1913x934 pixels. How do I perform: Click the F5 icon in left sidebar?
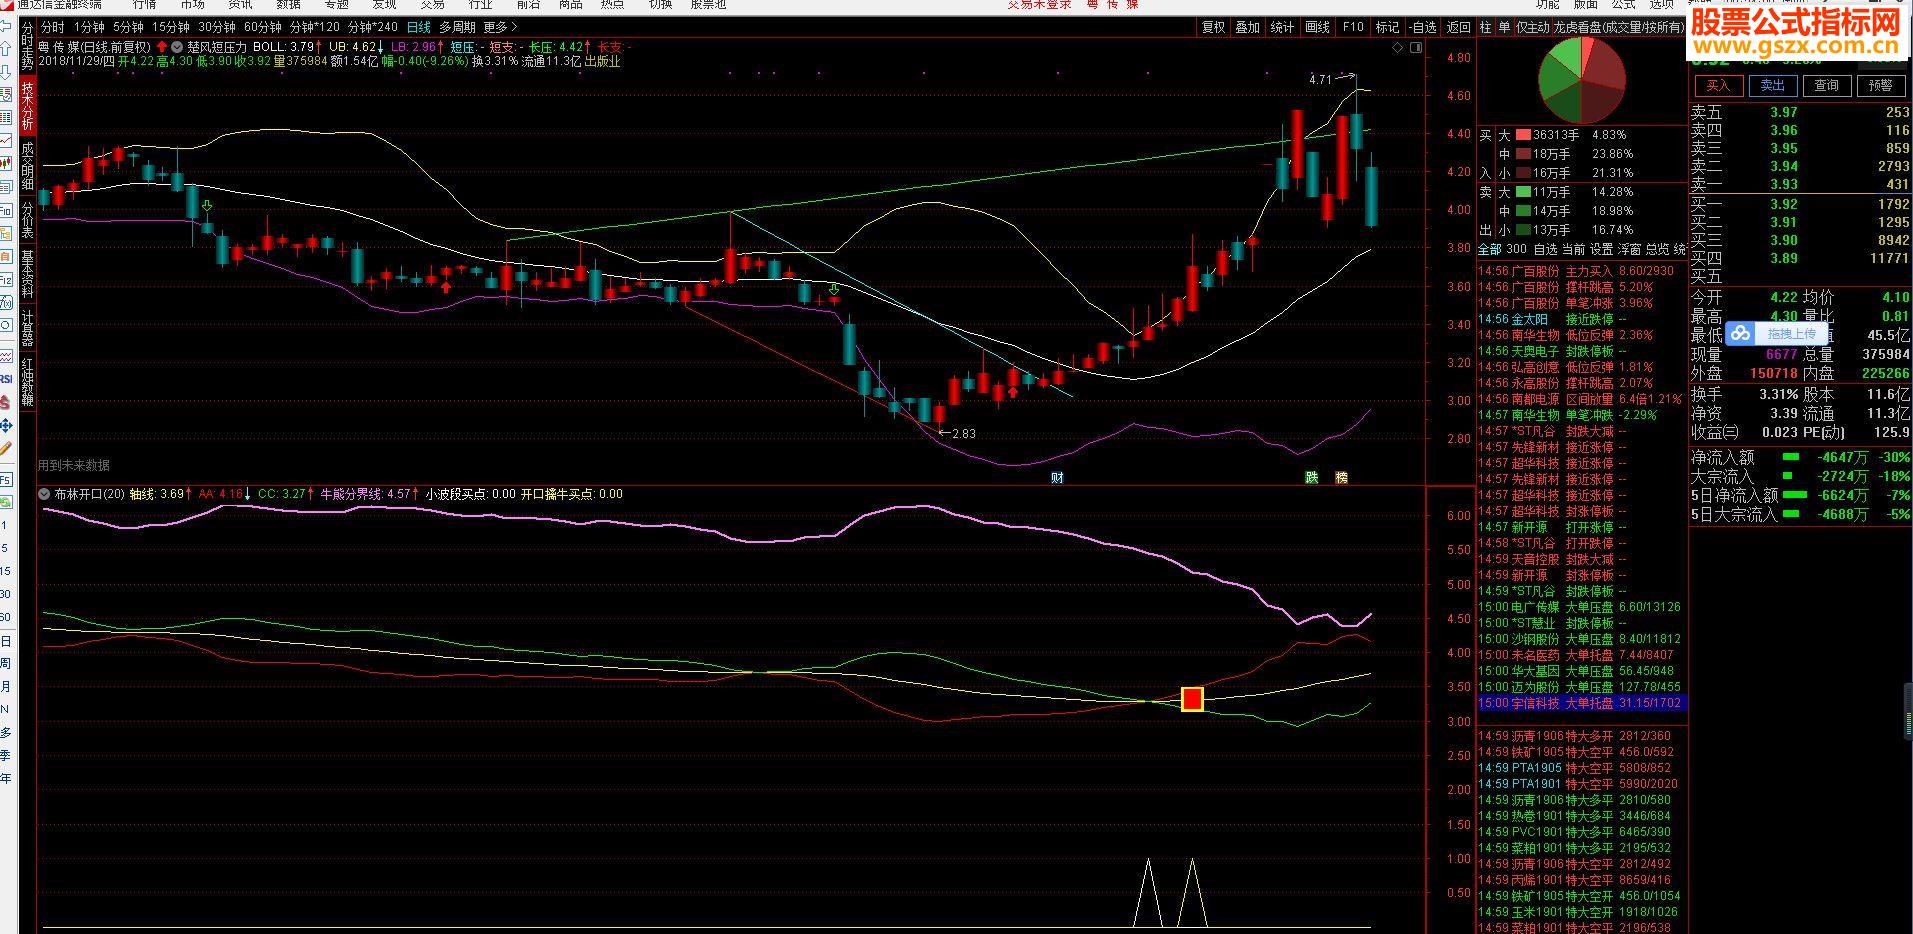pos(8,479)
